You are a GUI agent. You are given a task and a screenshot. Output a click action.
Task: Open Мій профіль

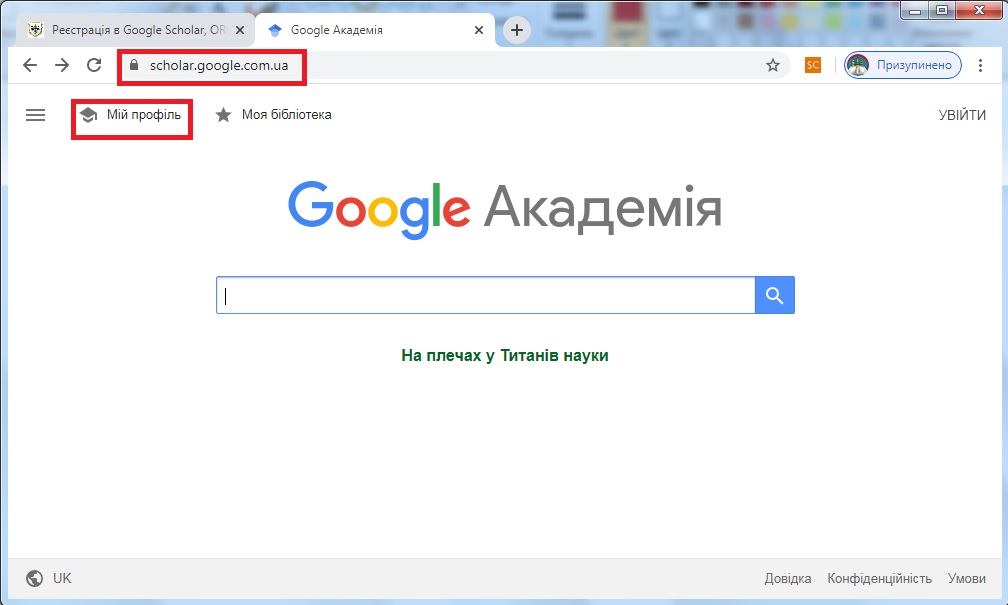coord(132,115)
